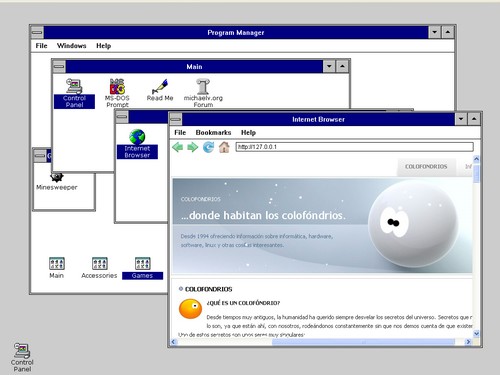This screenshot has height=375, width=500.
Task: Open the desktop Control Panel icon
Action: [22, 357]
